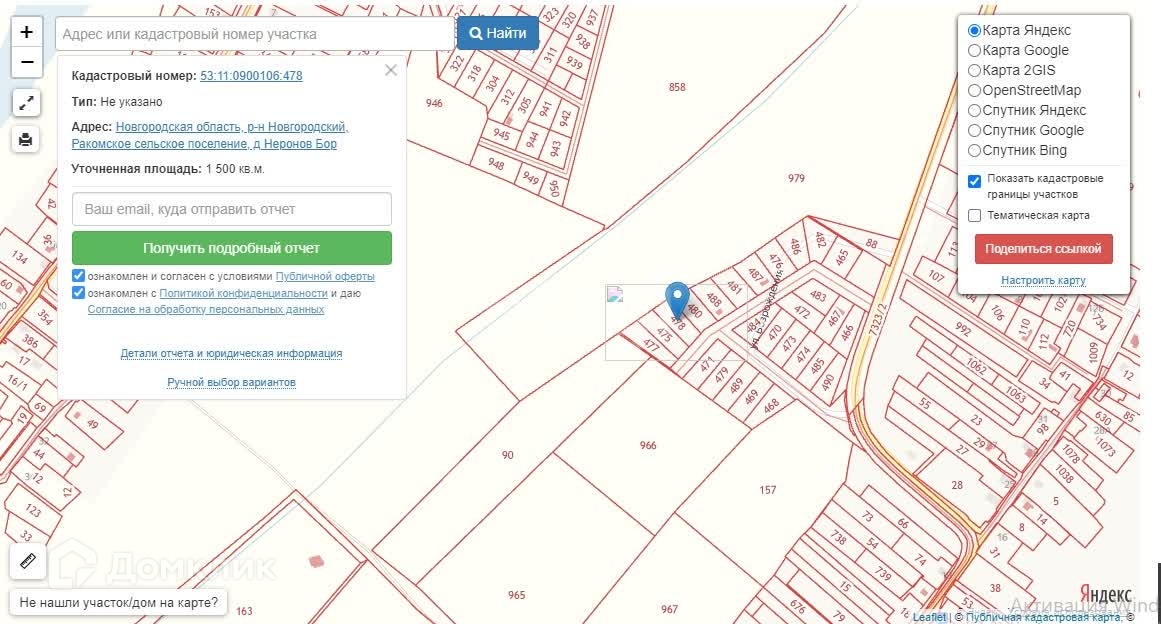This screenshot has height=624, width=1161.
Task: Click parcel labeled 966 on map
Action: tap(648, 446)
